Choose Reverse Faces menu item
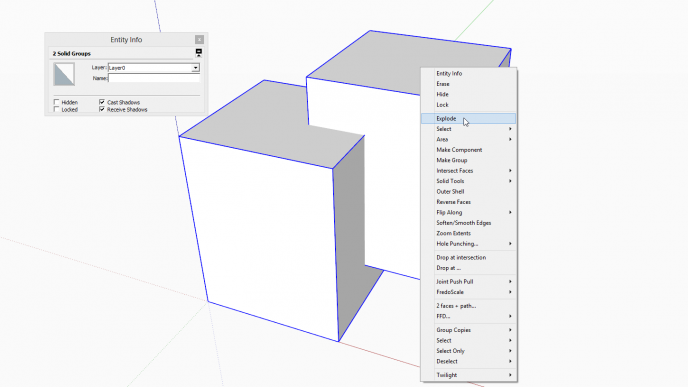Image resolution: width=688 pixels, height=387 pixels. [x=469, y=202]
